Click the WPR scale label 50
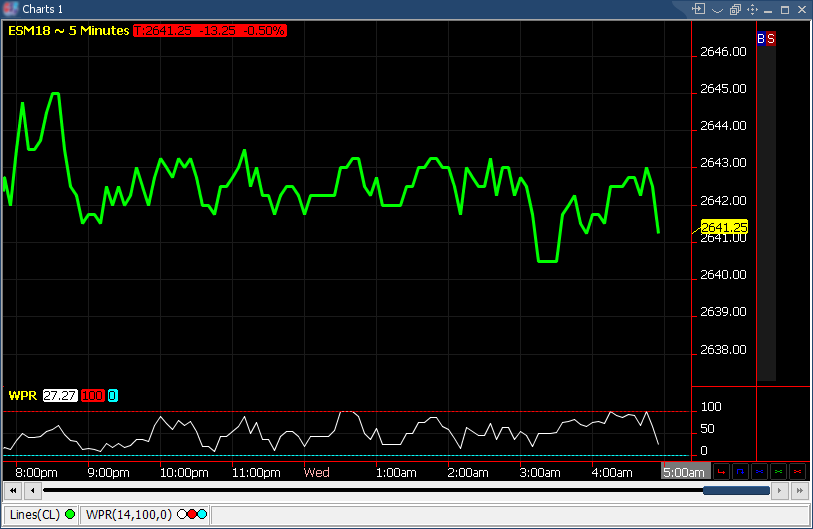This screenshot has width=813, height=529. [707, 429]
